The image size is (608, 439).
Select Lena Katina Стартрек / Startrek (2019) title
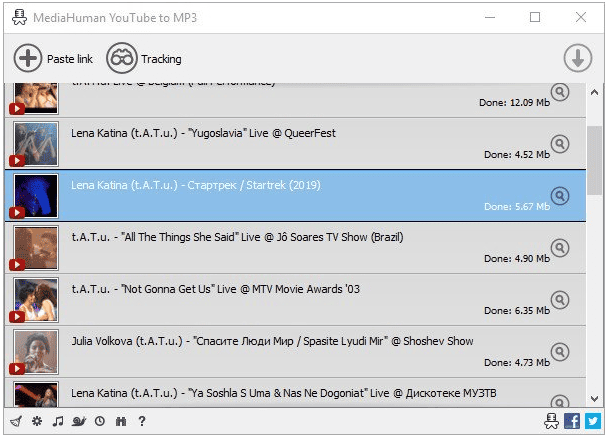[196, 185]
